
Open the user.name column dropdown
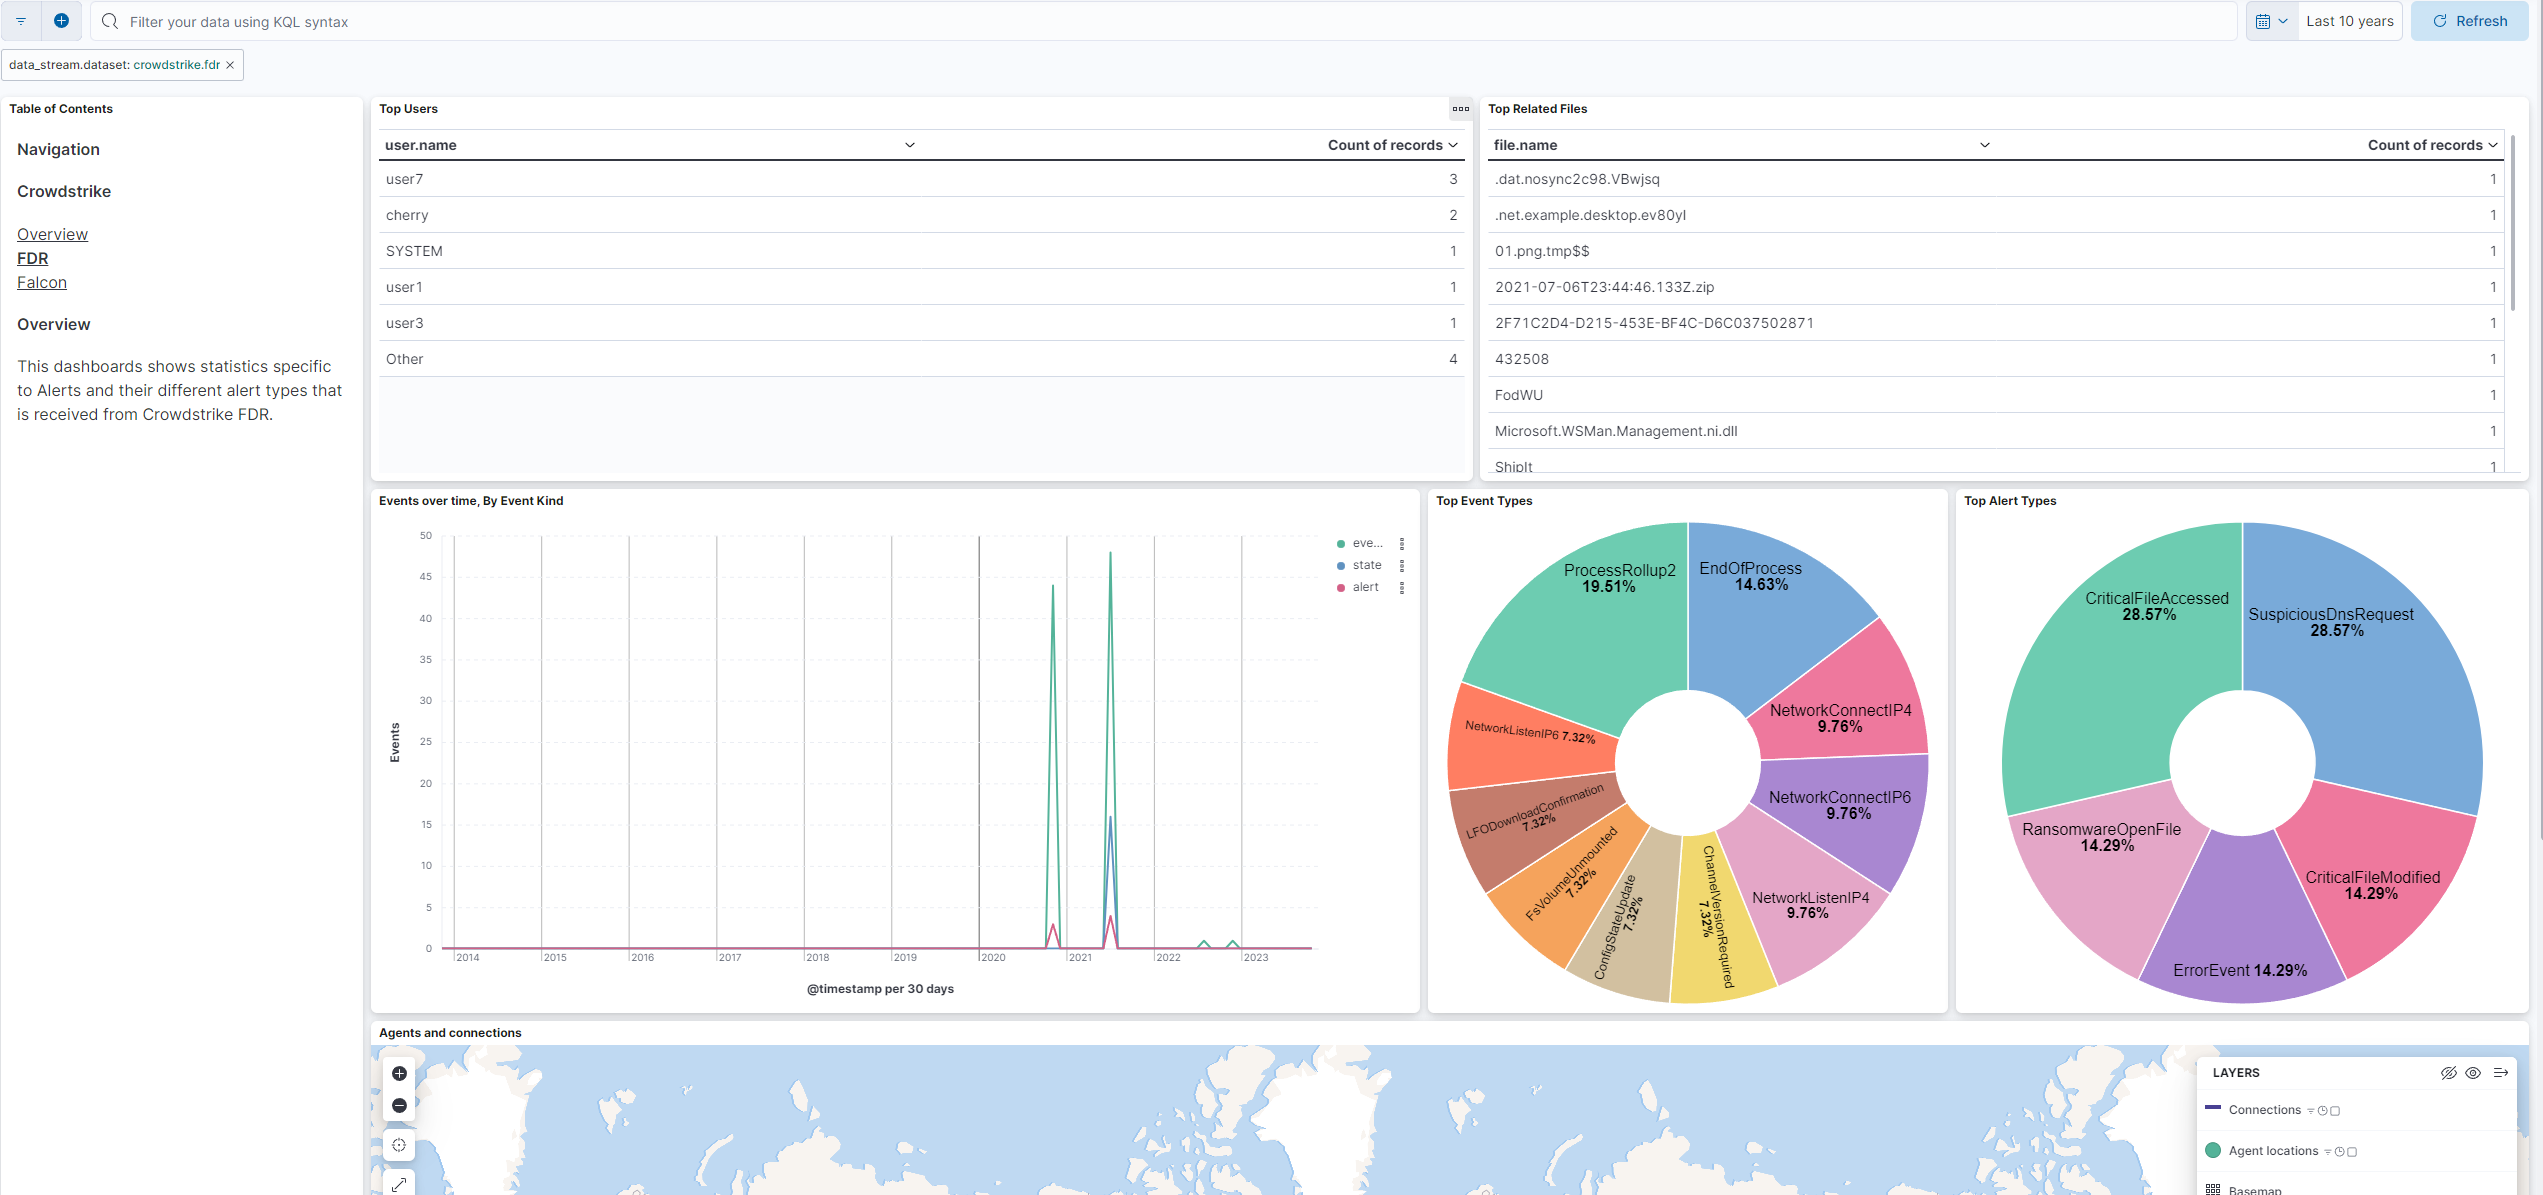909,145
